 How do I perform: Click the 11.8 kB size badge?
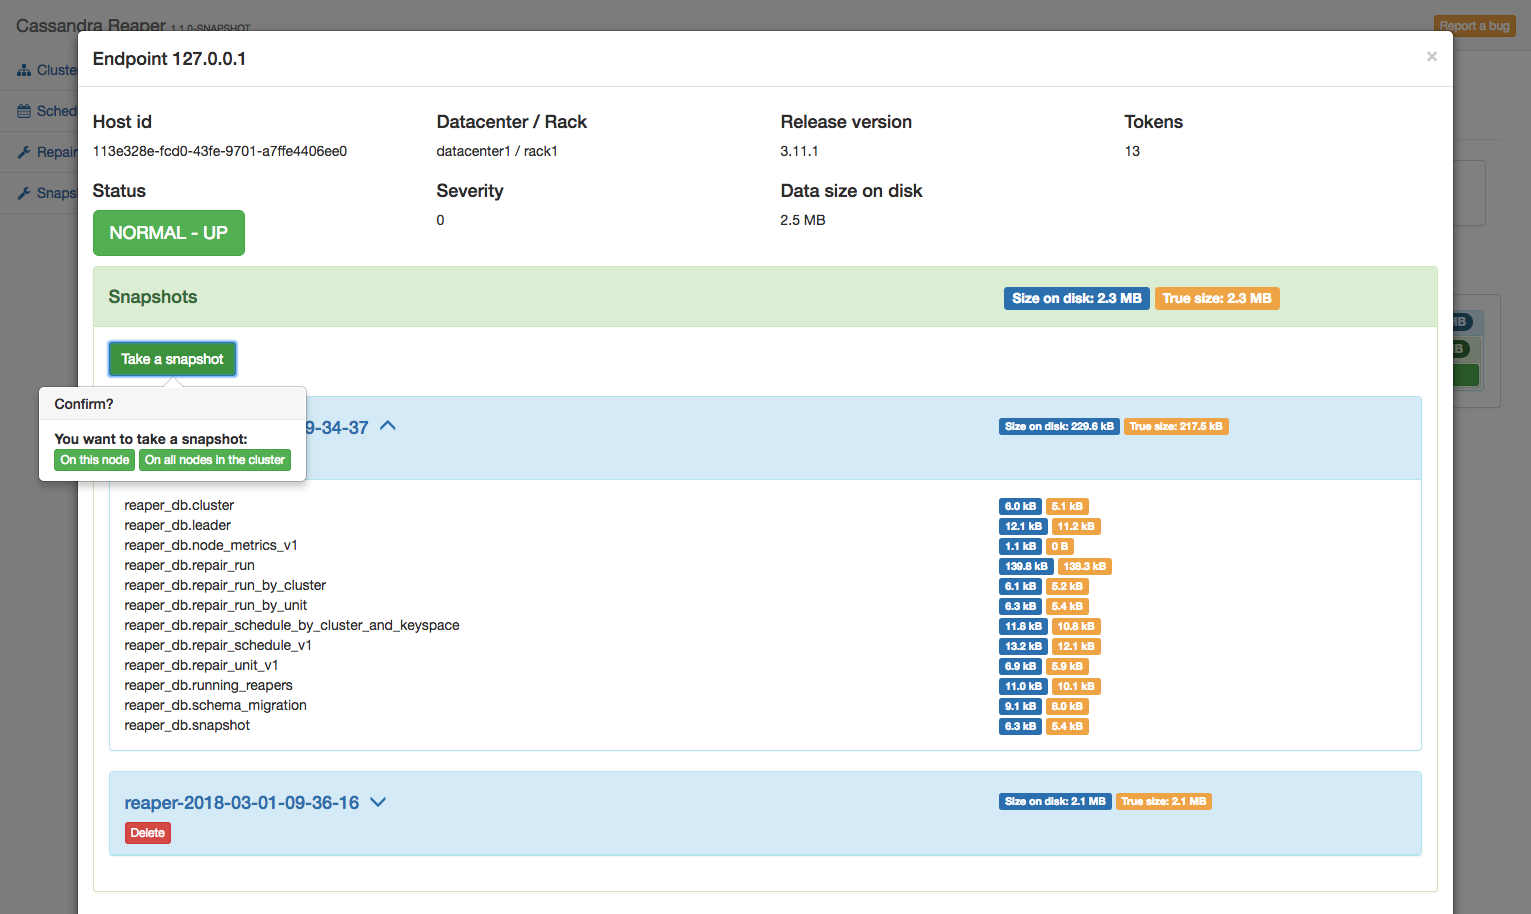[x=1023, y=626]
